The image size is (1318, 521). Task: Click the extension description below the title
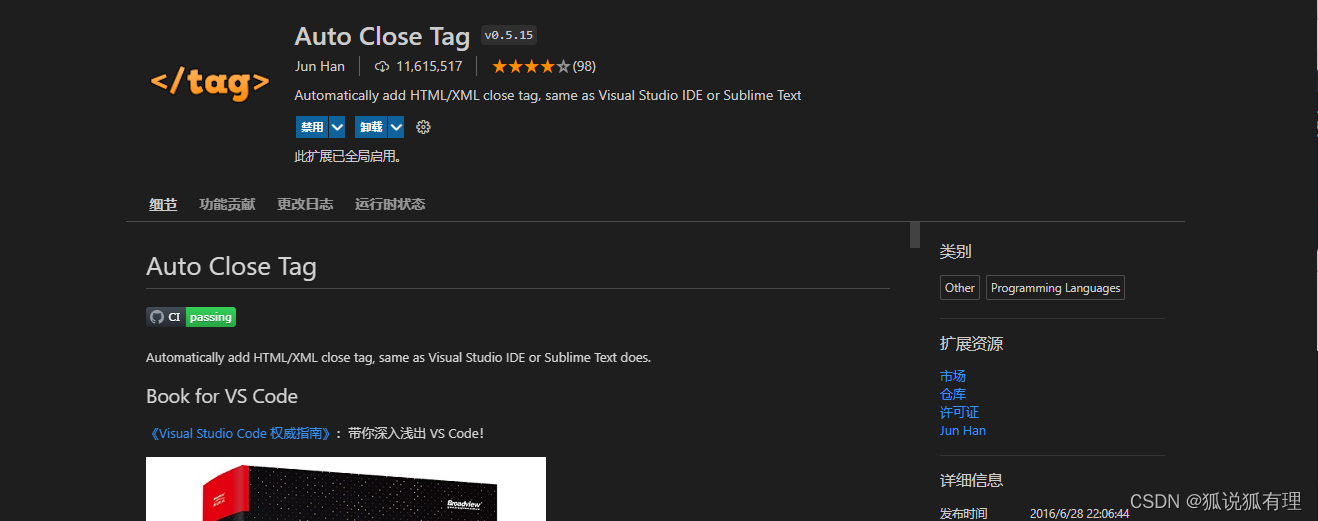tap(548, 96)
